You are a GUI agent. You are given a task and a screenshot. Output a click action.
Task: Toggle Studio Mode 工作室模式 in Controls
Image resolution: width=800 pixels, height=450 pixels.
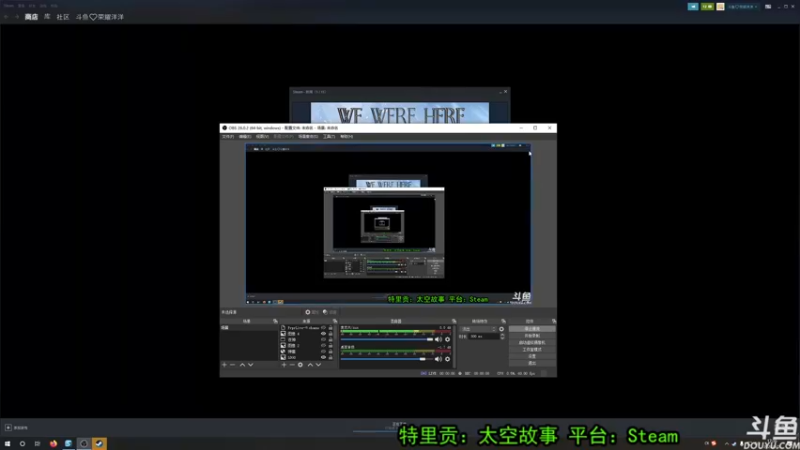coord(532,349)
